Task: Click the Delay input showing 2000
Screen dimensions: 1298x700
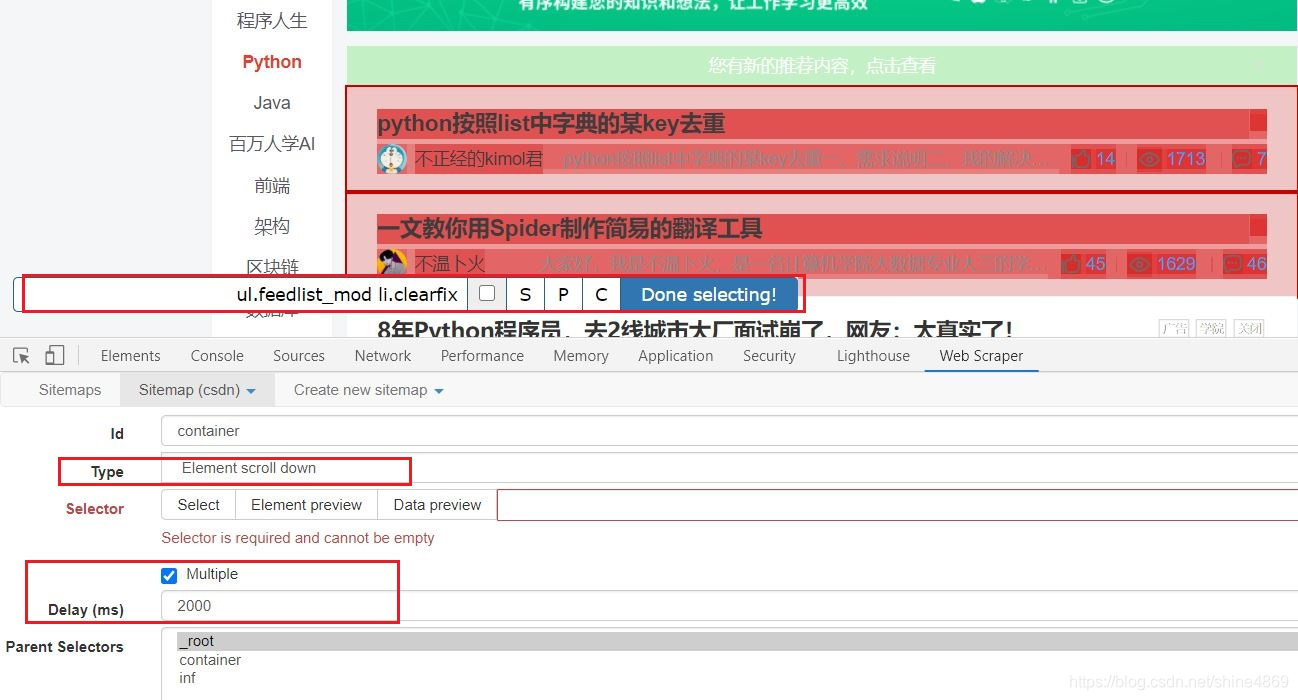Action: point(279,606)
